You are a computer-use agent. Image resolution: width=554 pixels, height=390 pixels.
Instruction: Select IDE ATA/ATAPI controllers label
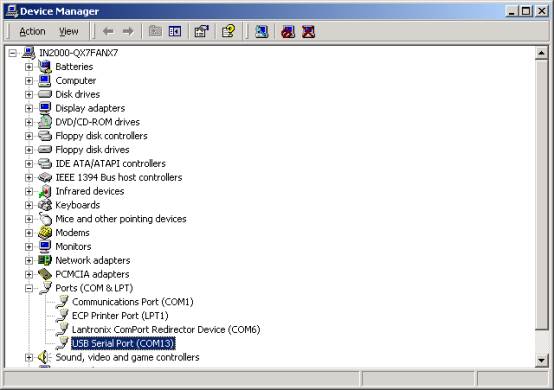111,164
